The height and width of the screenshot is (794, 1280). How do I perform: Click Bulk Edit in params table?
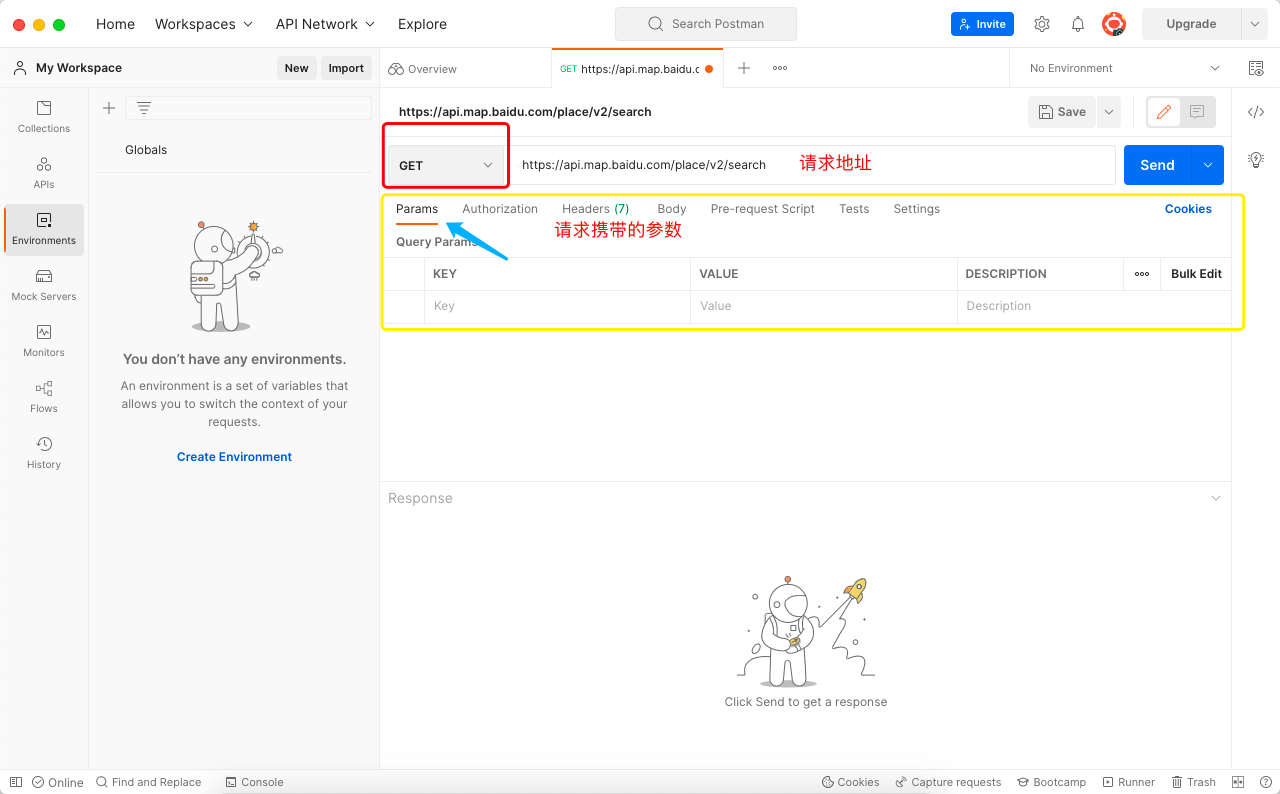[x=1196, y=274]
